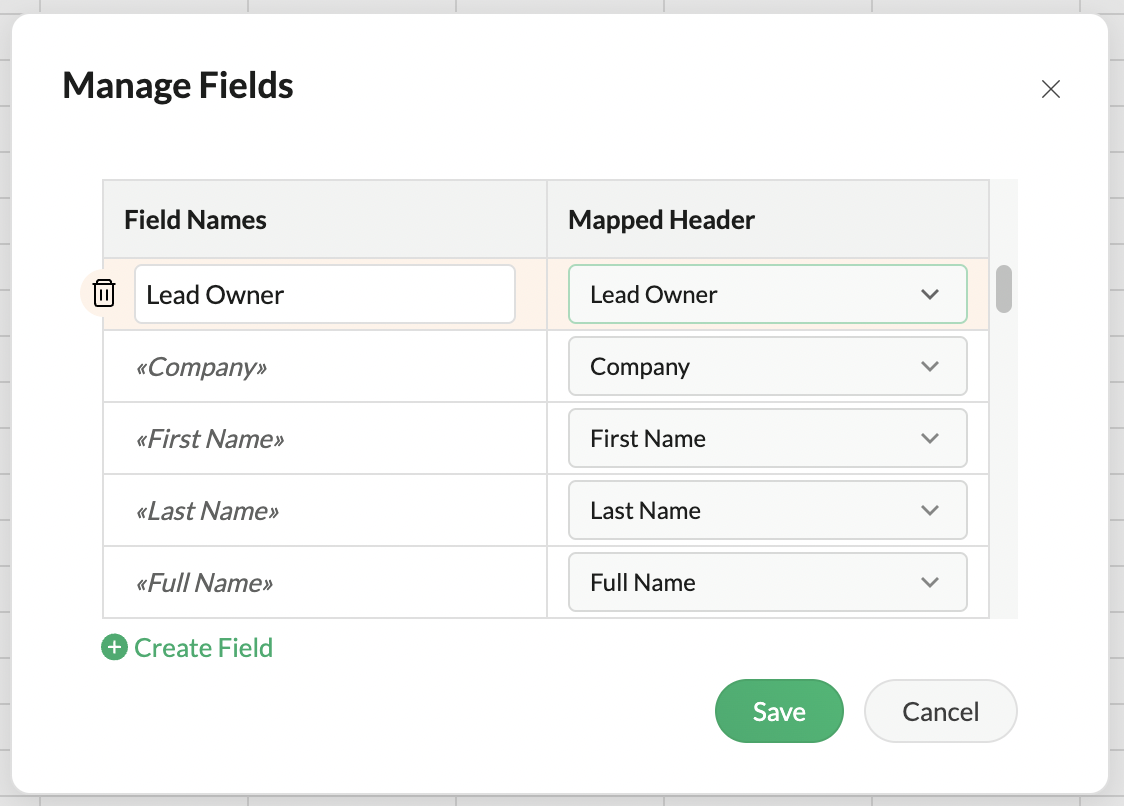Open the First Name mapped header dropdown
Viewport: 1124px width, 806px height.
(x=767, y=438)
